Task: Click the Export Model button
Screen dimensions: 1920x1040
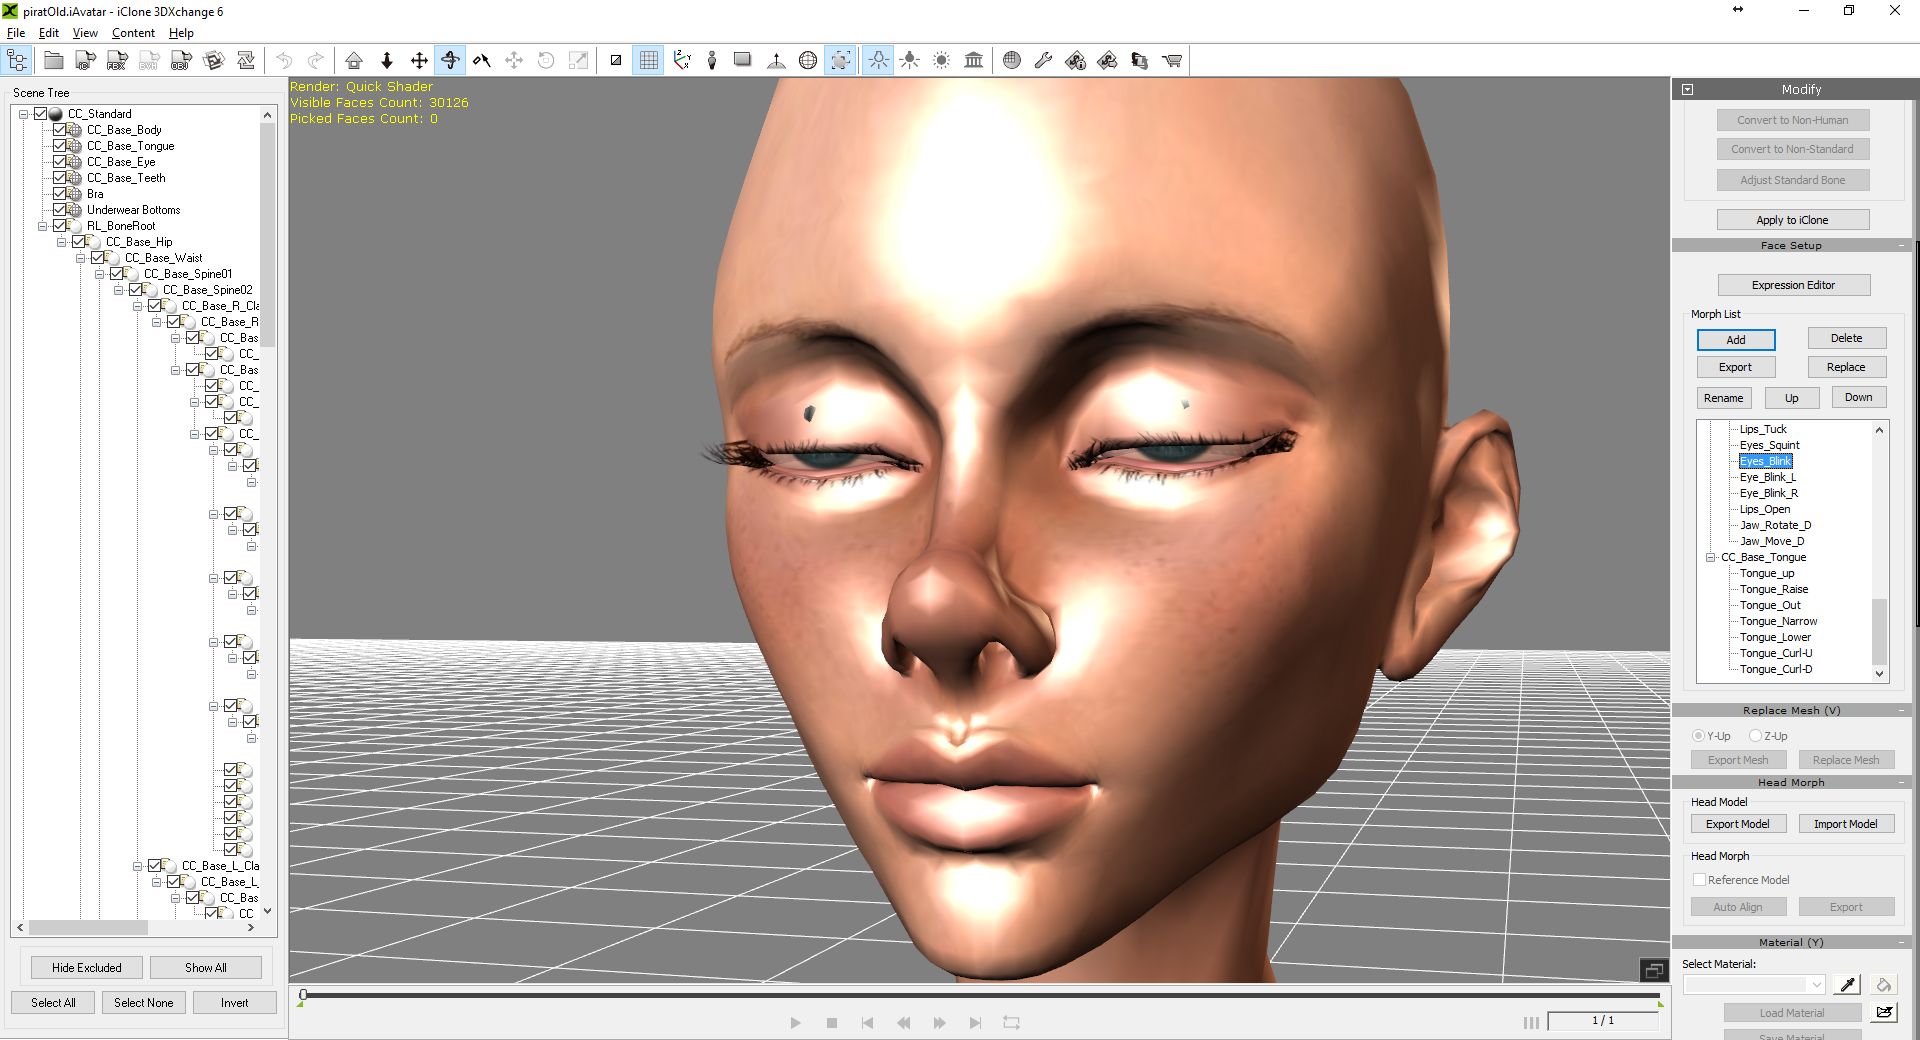Action: click(1738, 824)
